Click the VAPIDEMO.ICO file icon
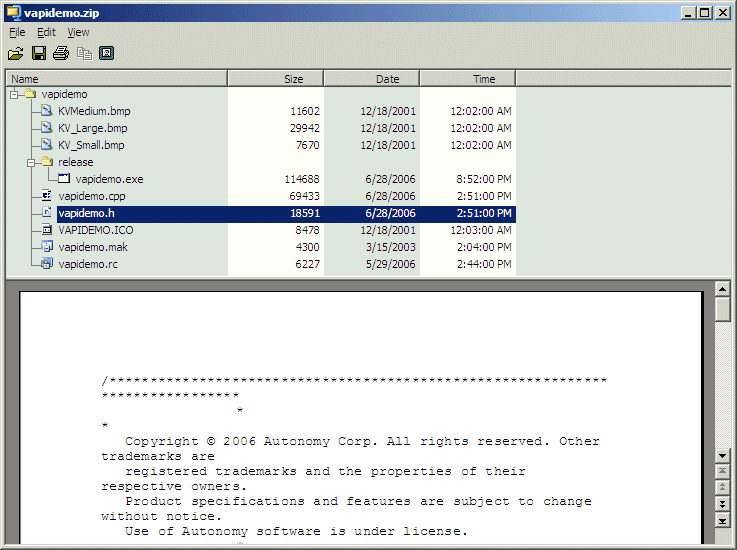This screenshot has width=737, height=550. point(47,230)
